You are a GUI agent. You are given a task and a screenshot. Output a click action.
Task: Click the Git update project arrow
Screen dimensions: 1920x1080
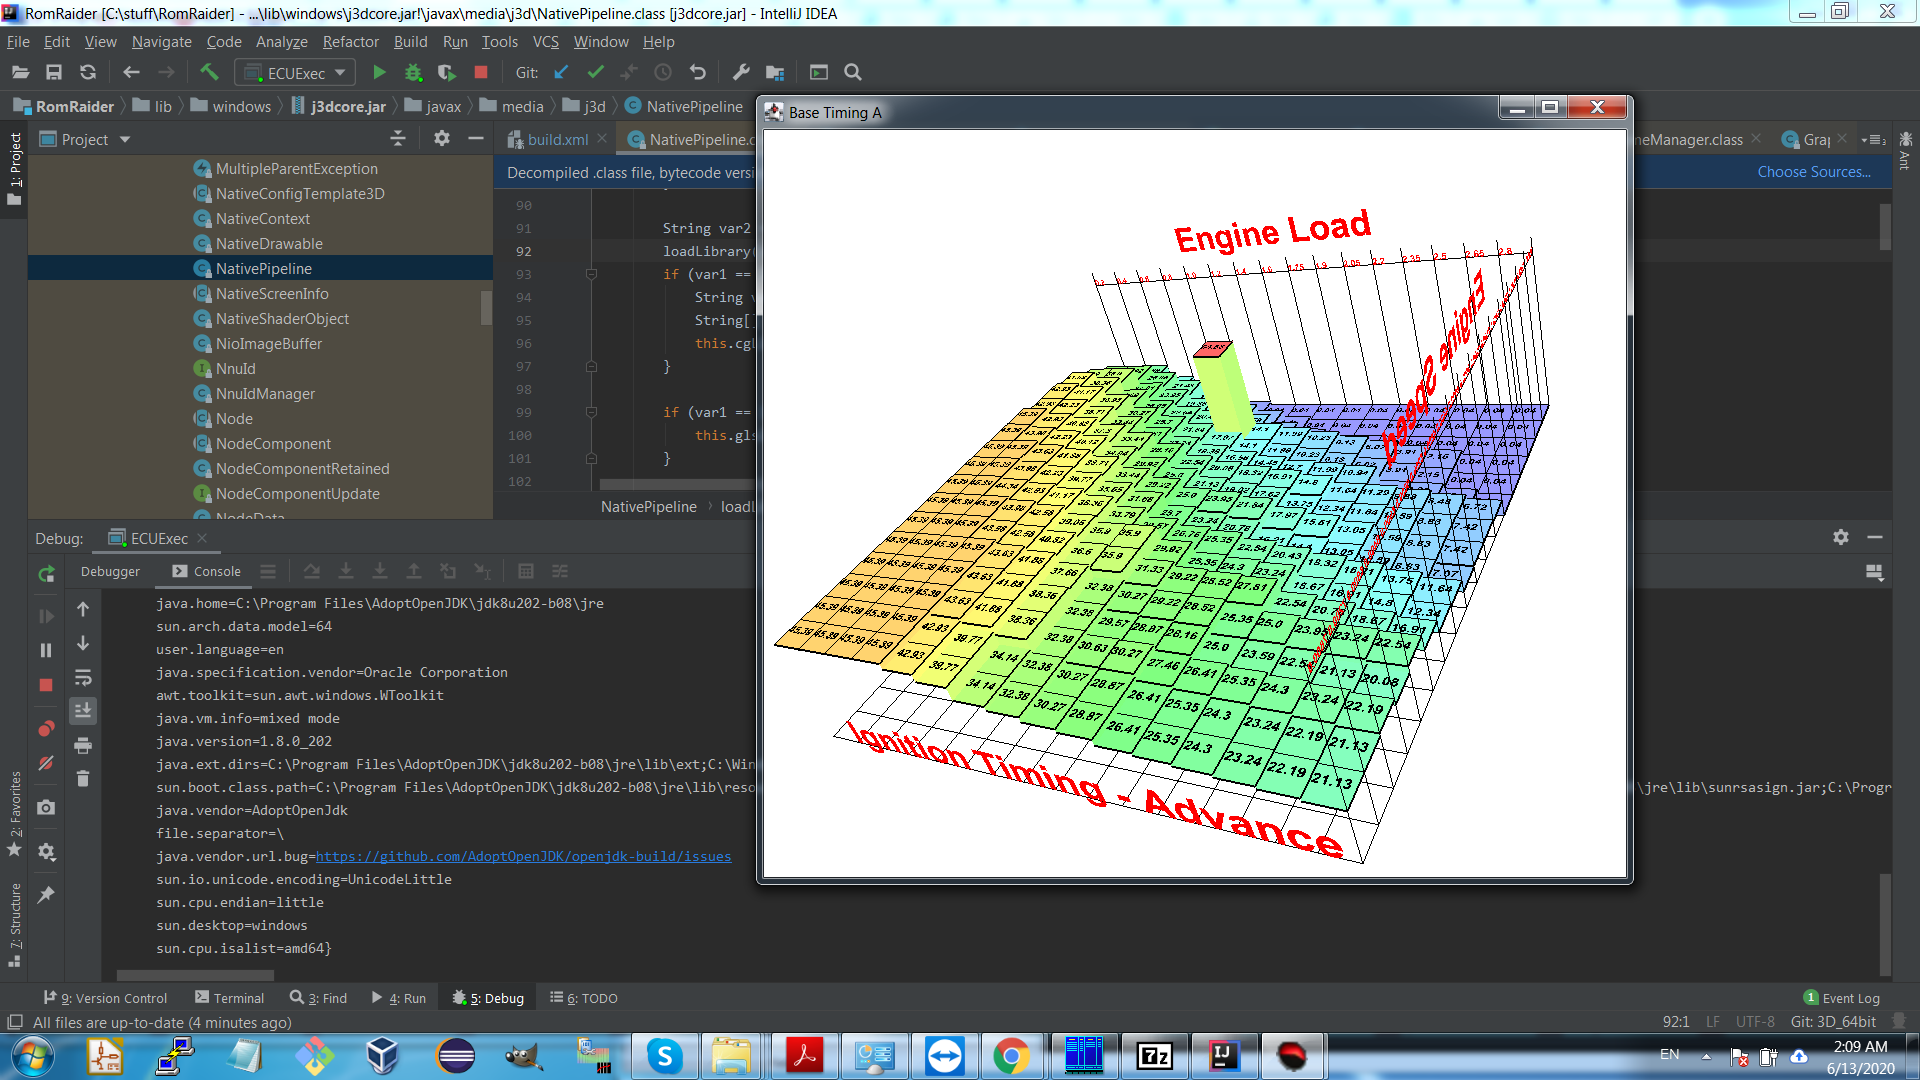click(x=561, y=72)
